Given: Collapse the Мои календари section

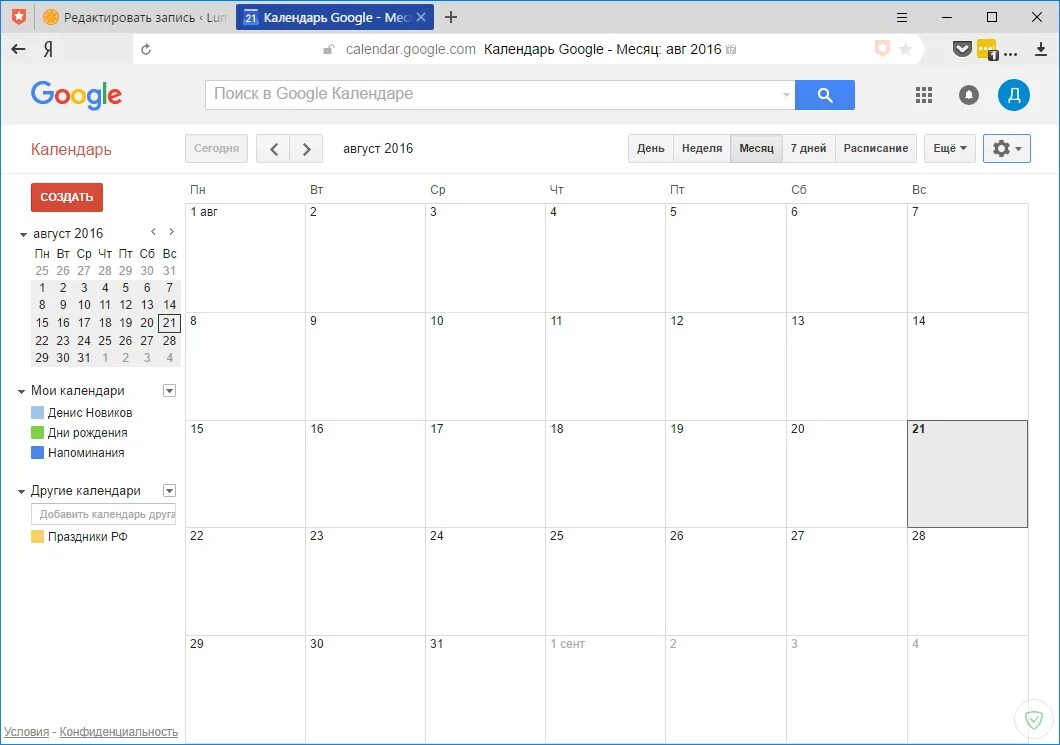Looking at the screenshot, I should 21,391.
